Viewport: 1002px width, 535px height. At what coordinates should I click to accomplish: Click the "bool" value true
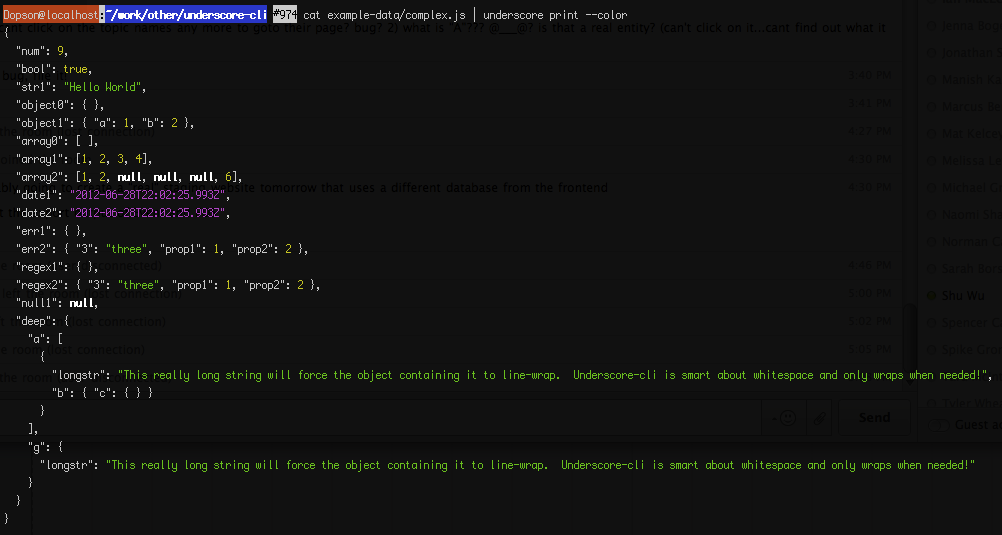click(x=75, y=69)
